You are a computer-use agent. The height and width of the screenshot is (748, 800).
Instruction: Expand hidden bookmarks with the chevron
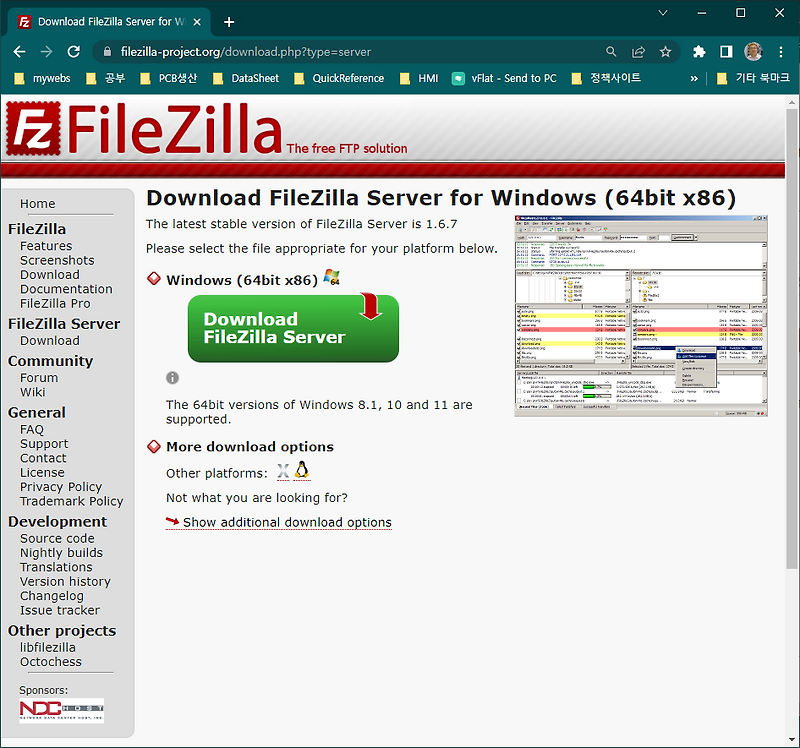696,76
